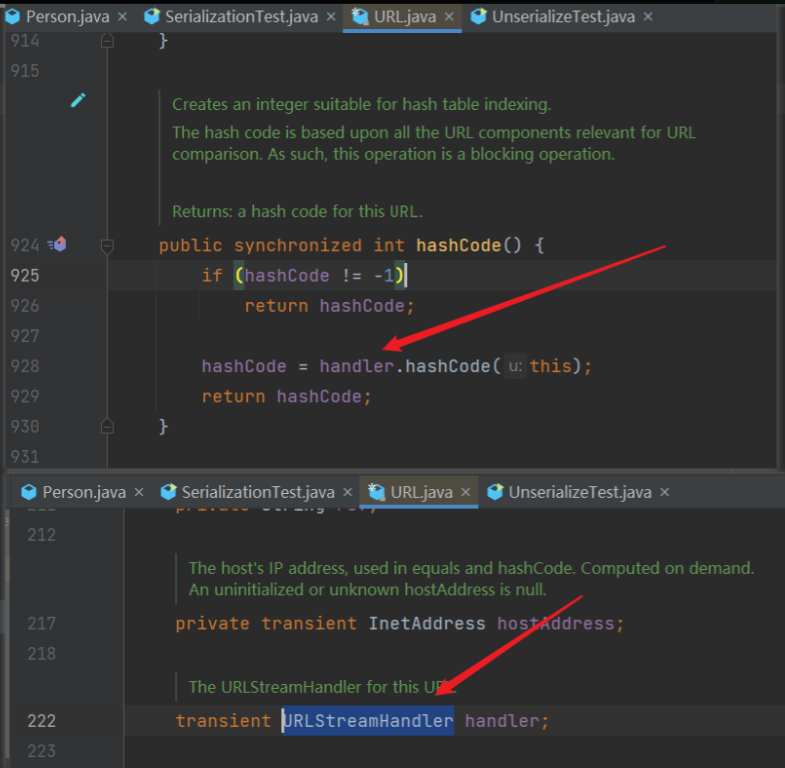The width and height of the screenshot is (785, 768).
Task: Click 'private' keyword at line 217
Action: coord(212,623)
